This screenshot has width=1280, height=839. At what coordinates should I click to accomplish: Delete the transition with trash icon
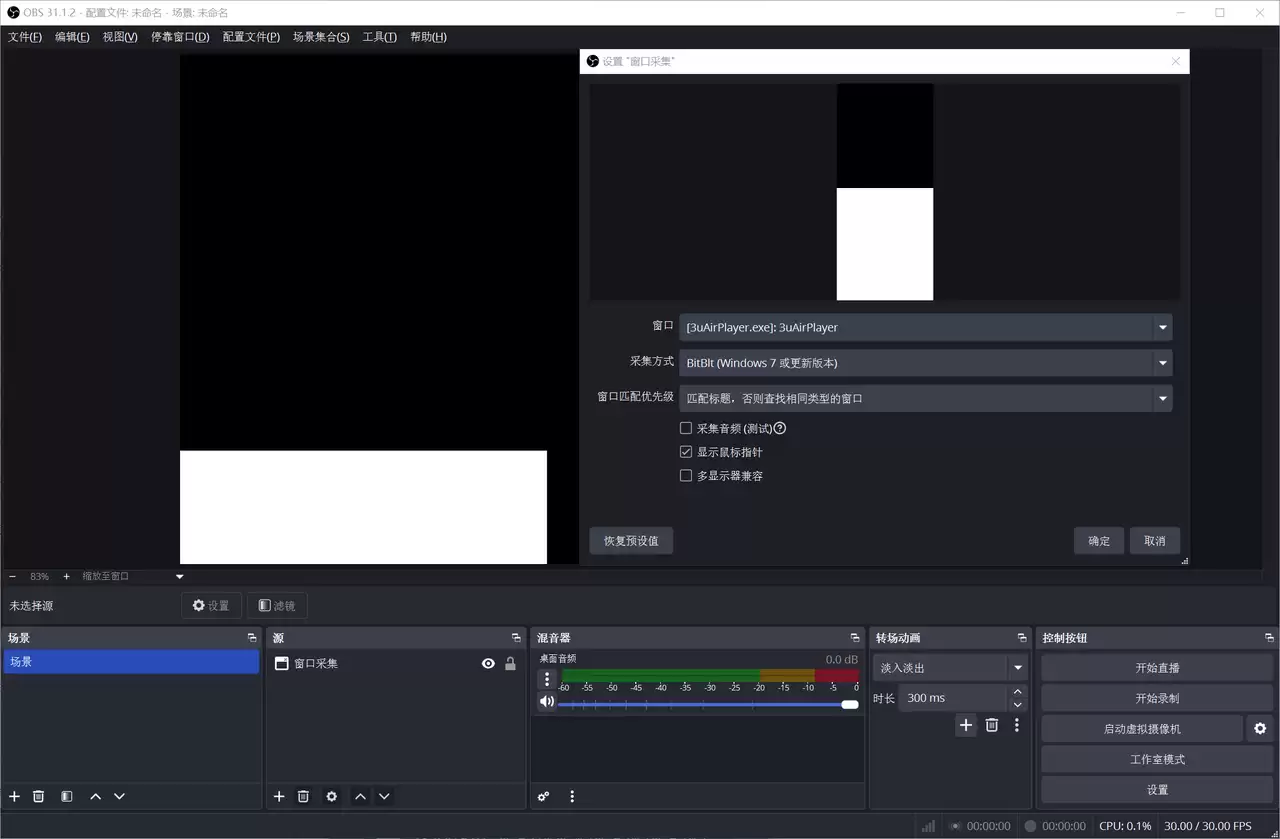click(x=991, y=725)
